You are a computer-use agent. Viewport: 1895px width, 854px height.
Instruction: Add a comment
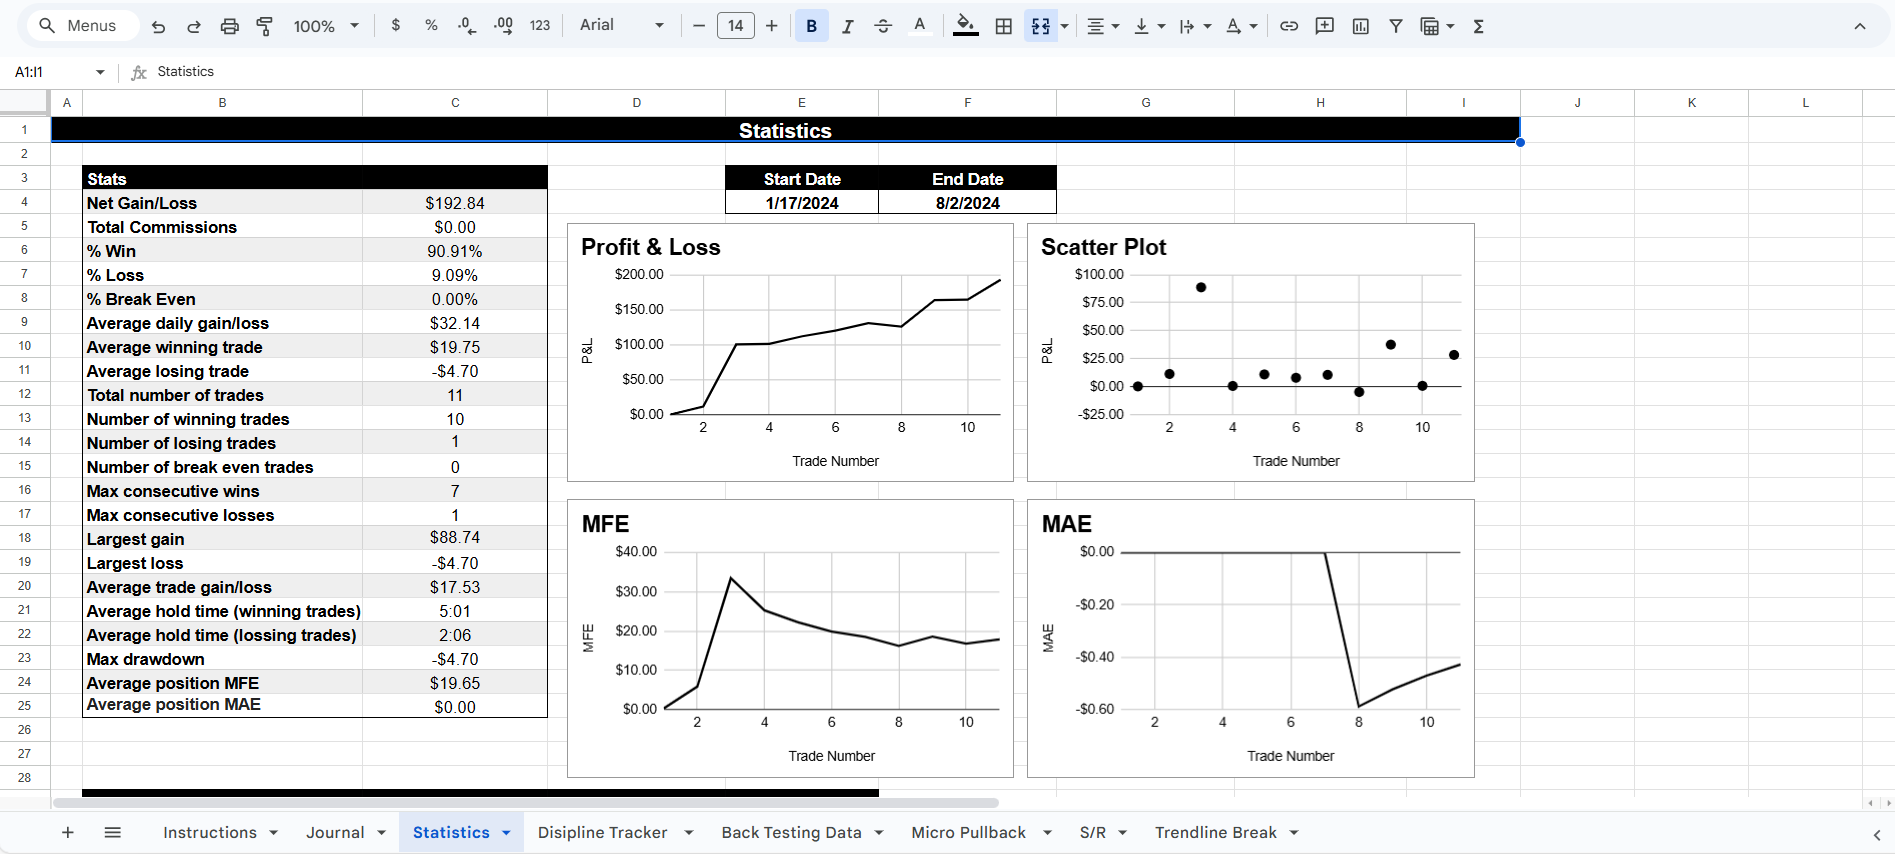[1325, 27]
